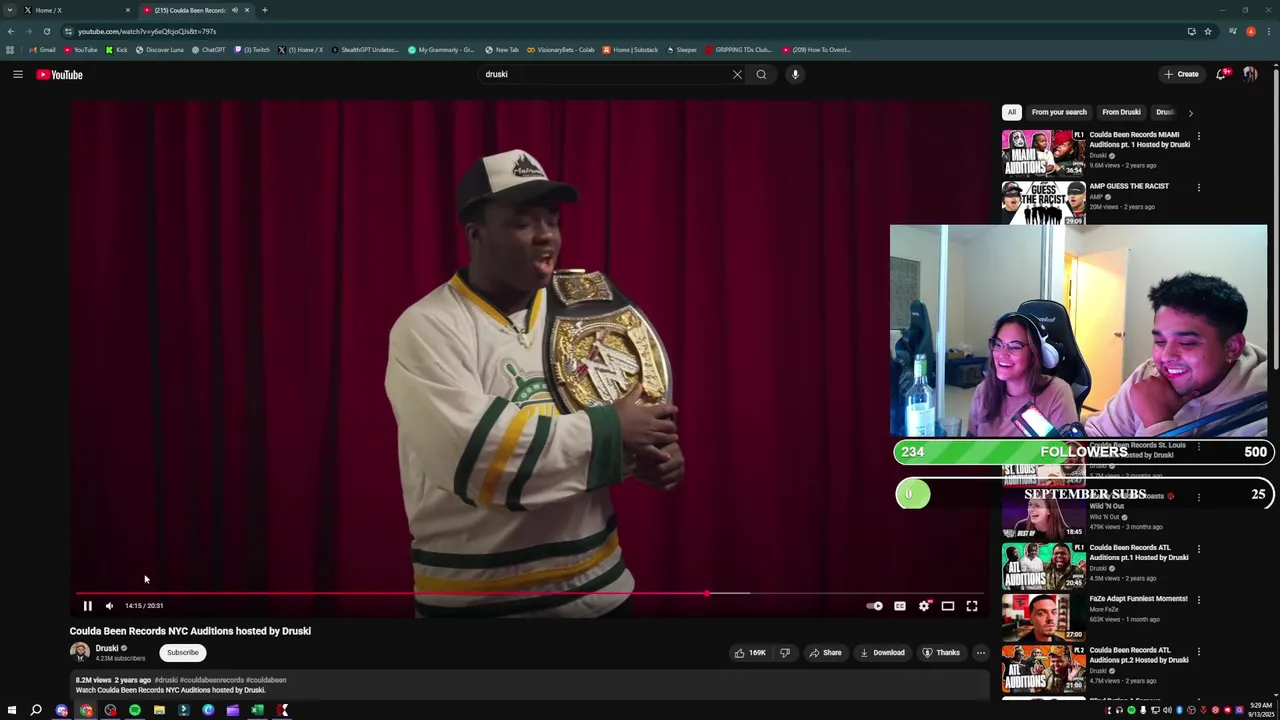Open the Windows Start menu

(12, 710)
